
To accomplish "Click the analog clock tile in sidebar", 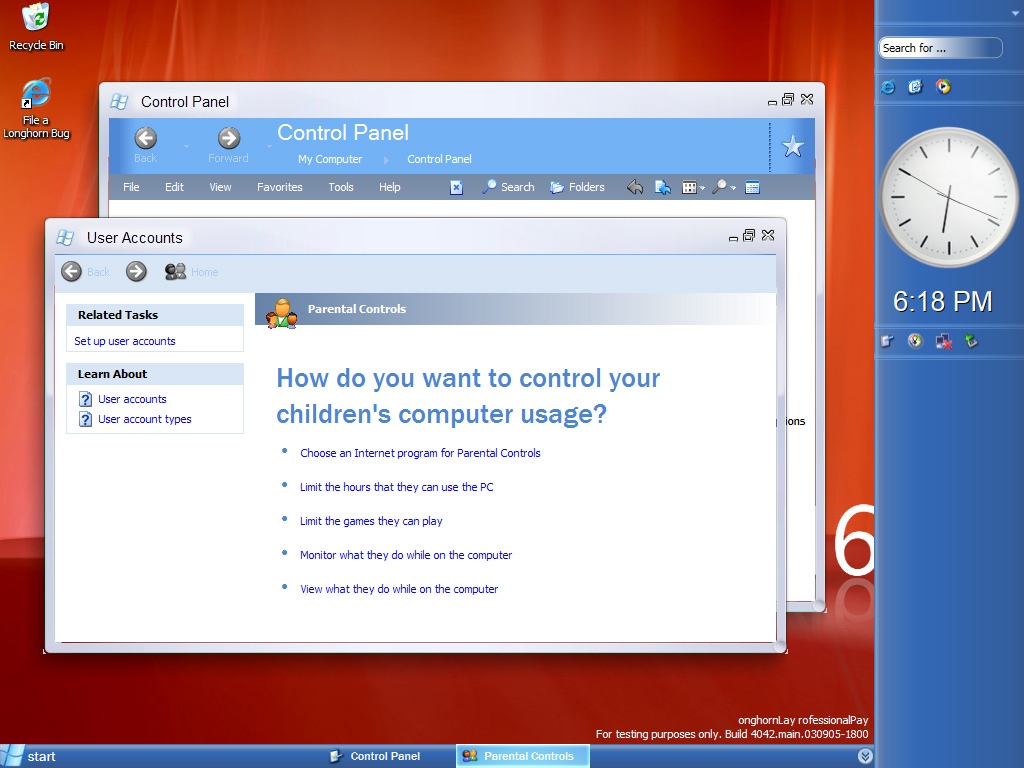I will tap(949, 197).
